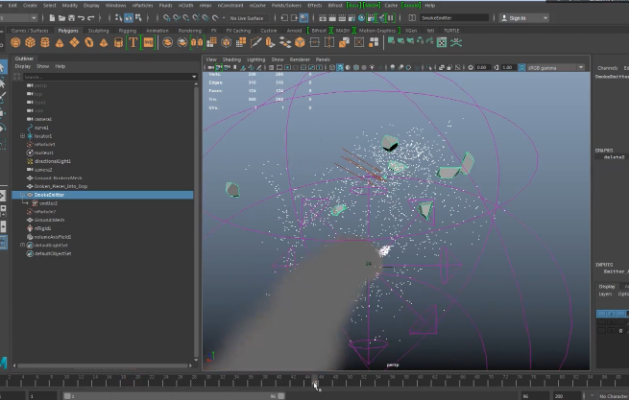
Task: Click the magnet Snap to Grids icon
Action: (x=166, y=18)
